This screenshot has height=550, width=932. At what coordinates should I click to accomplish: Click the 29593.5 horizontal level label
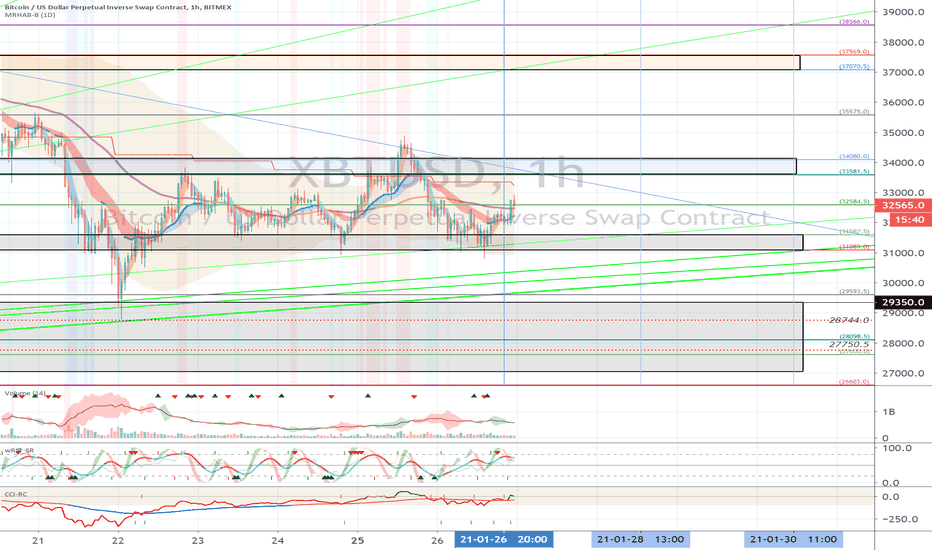click(854, 291)
